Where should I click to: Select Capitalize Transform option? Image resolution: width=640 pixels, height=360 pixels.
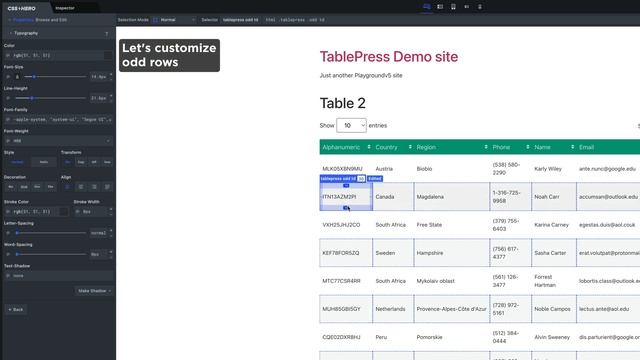pyautogui.click(x=81, y=162)
